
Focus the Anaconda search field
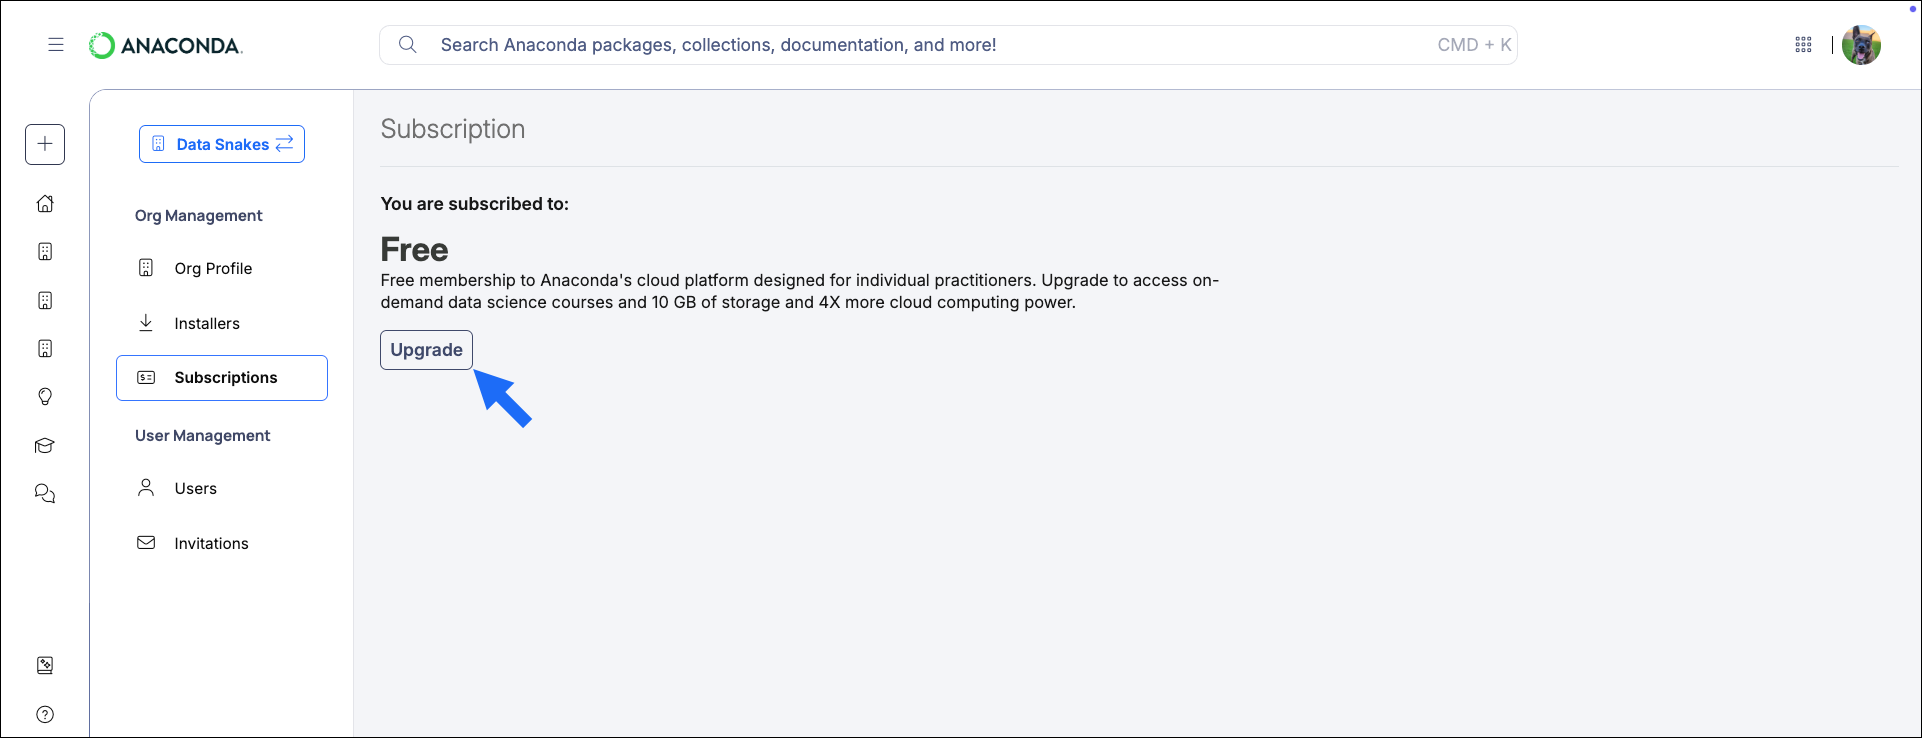[x=948, y=45]
